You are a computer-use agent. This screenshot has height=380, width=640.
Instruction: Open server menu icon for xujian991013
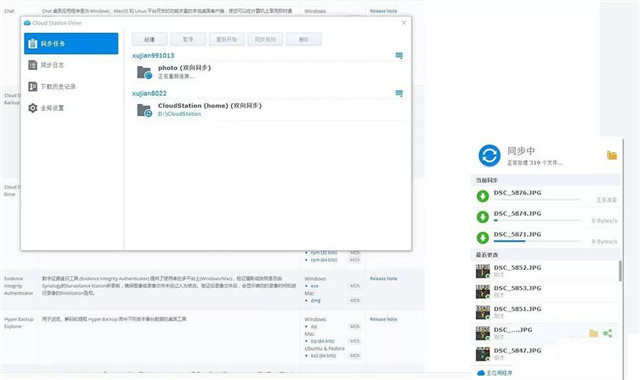[399, 56]
